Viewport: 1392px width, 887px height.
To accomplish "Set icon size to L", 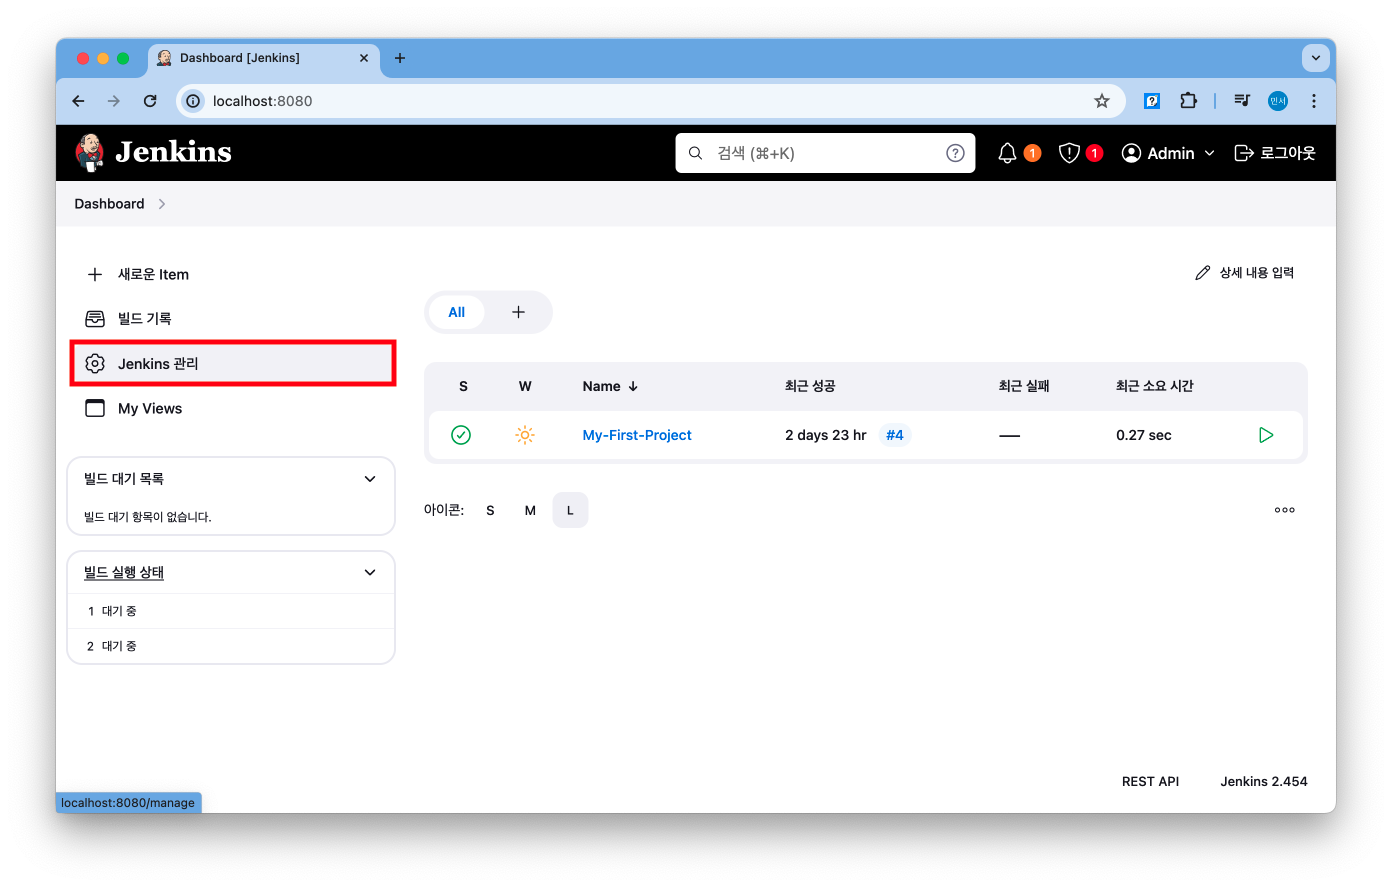I will click(570, 510).
